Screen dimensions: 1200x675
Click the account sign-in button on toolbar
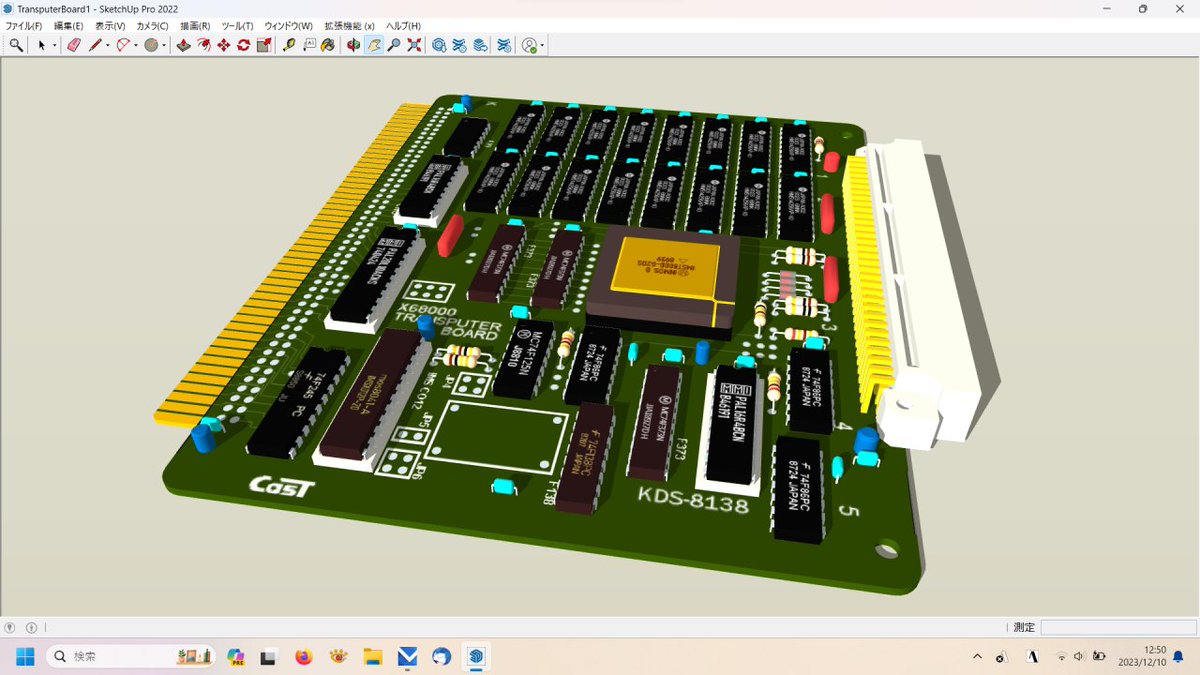[531, 44]
